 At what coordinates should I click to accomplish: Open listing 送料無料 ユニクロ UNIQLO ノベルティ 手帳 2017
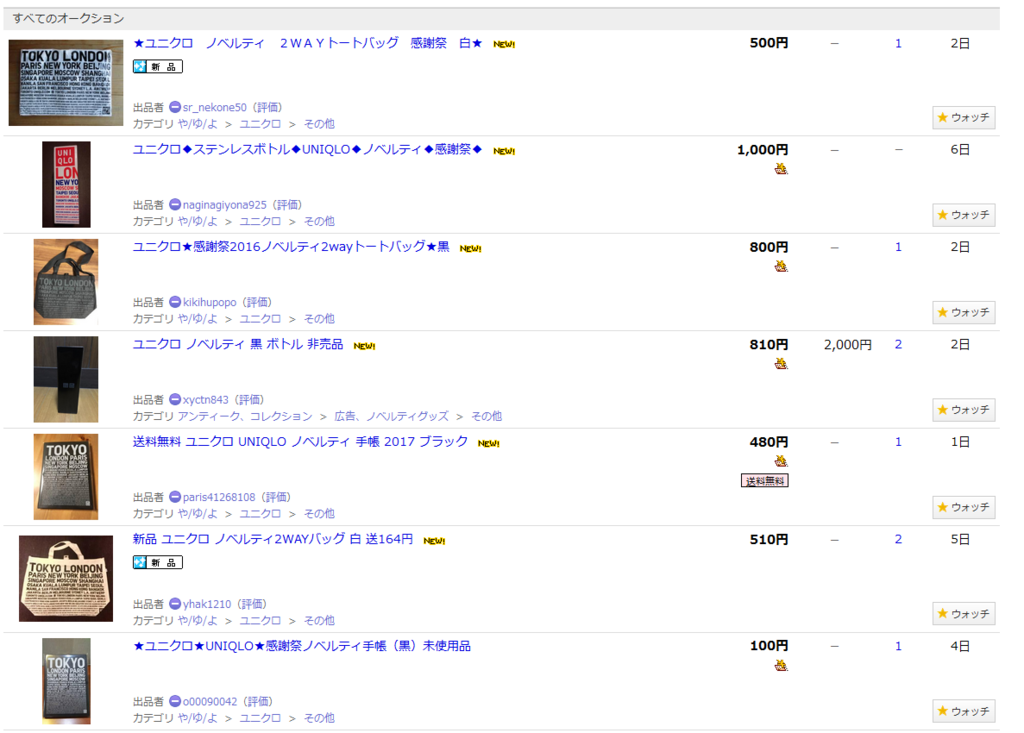(x=300, y=442)
